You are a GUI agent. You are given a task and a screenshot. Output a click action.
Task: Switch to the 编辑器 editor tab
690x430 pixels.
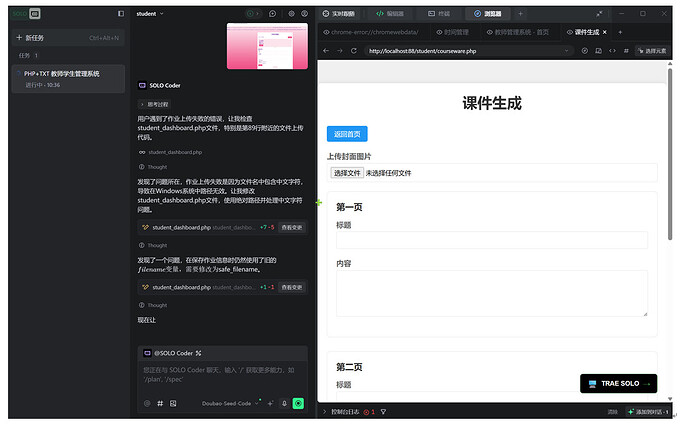coord(390,14)
